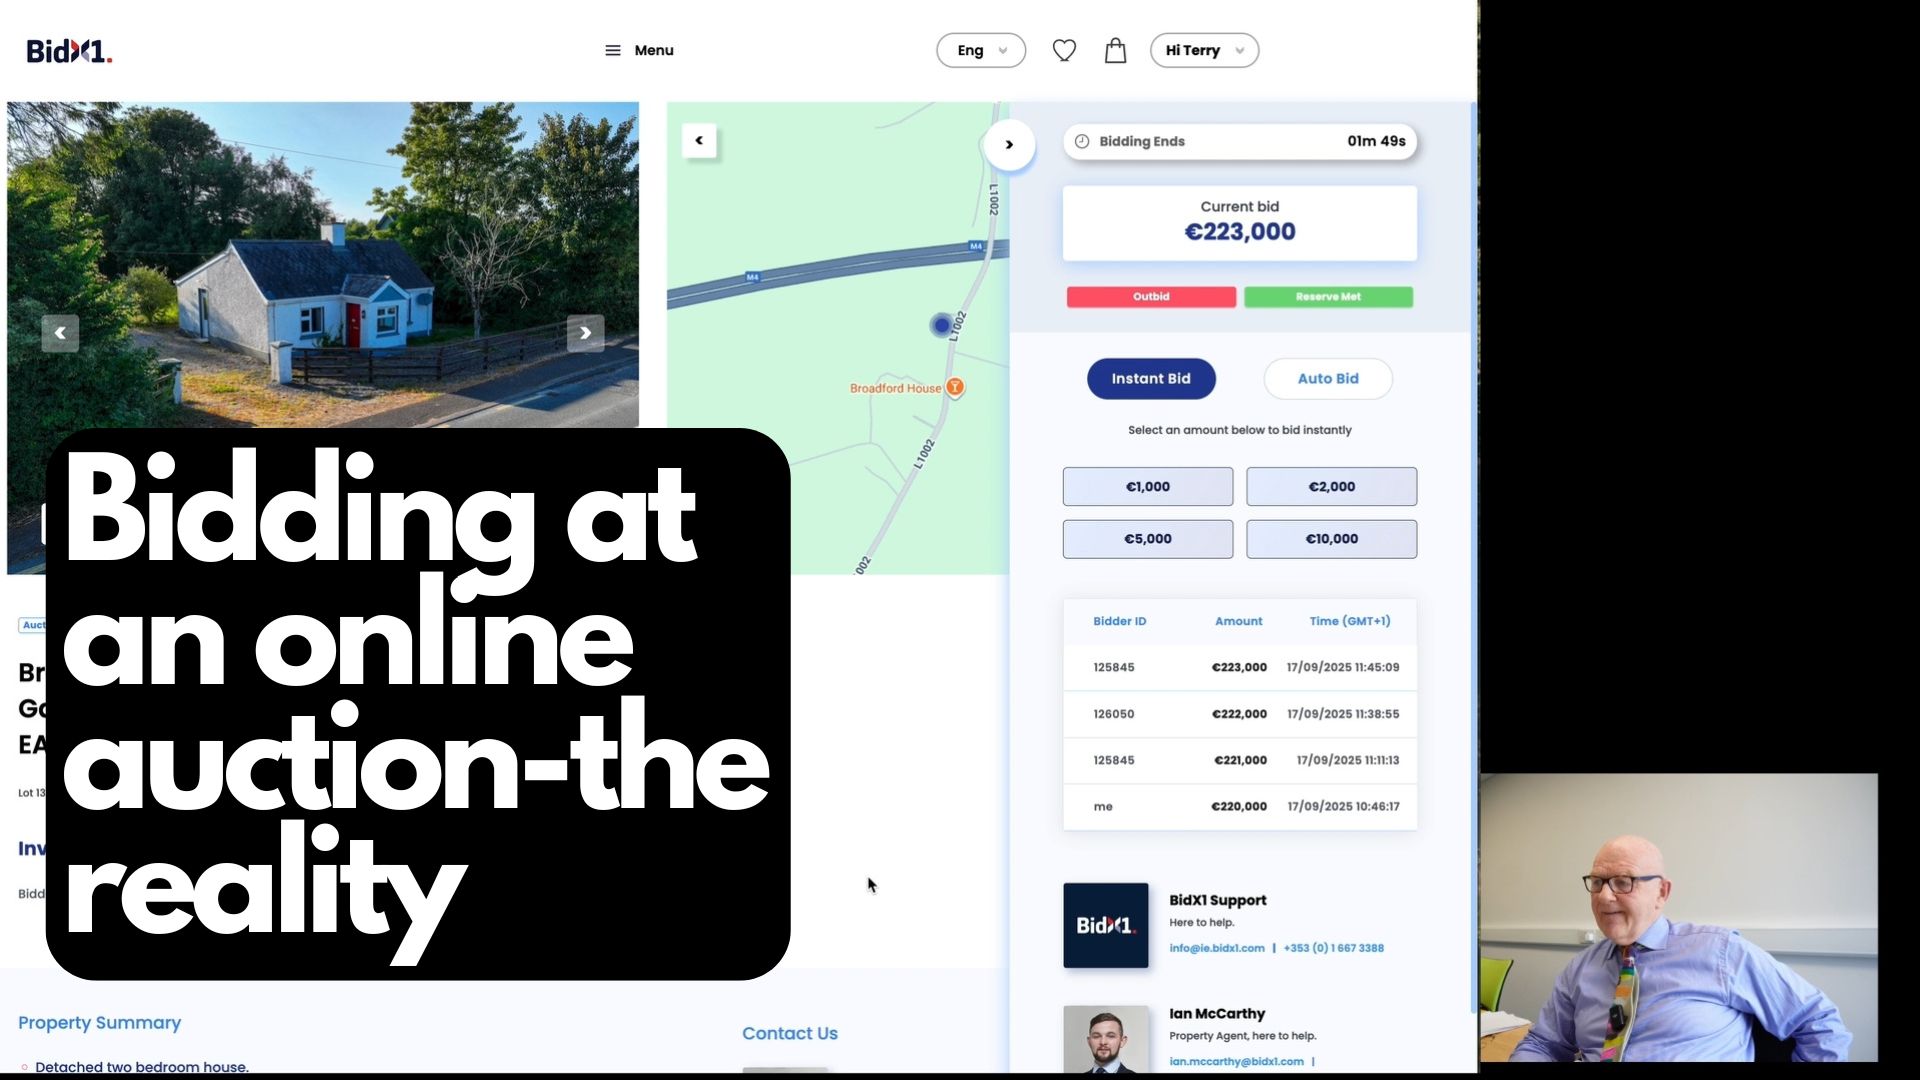Show previous property photo
Image resolution: width=1920 pixels, height=1080 pixels.
click(60, 333)
